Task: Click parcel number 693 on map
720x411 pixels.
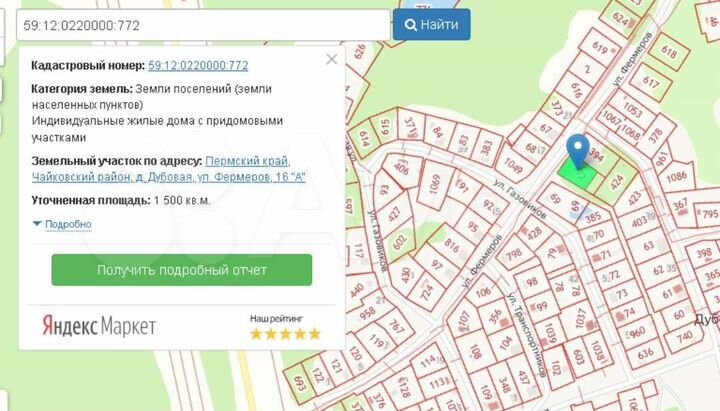Action: coord(299,384)
